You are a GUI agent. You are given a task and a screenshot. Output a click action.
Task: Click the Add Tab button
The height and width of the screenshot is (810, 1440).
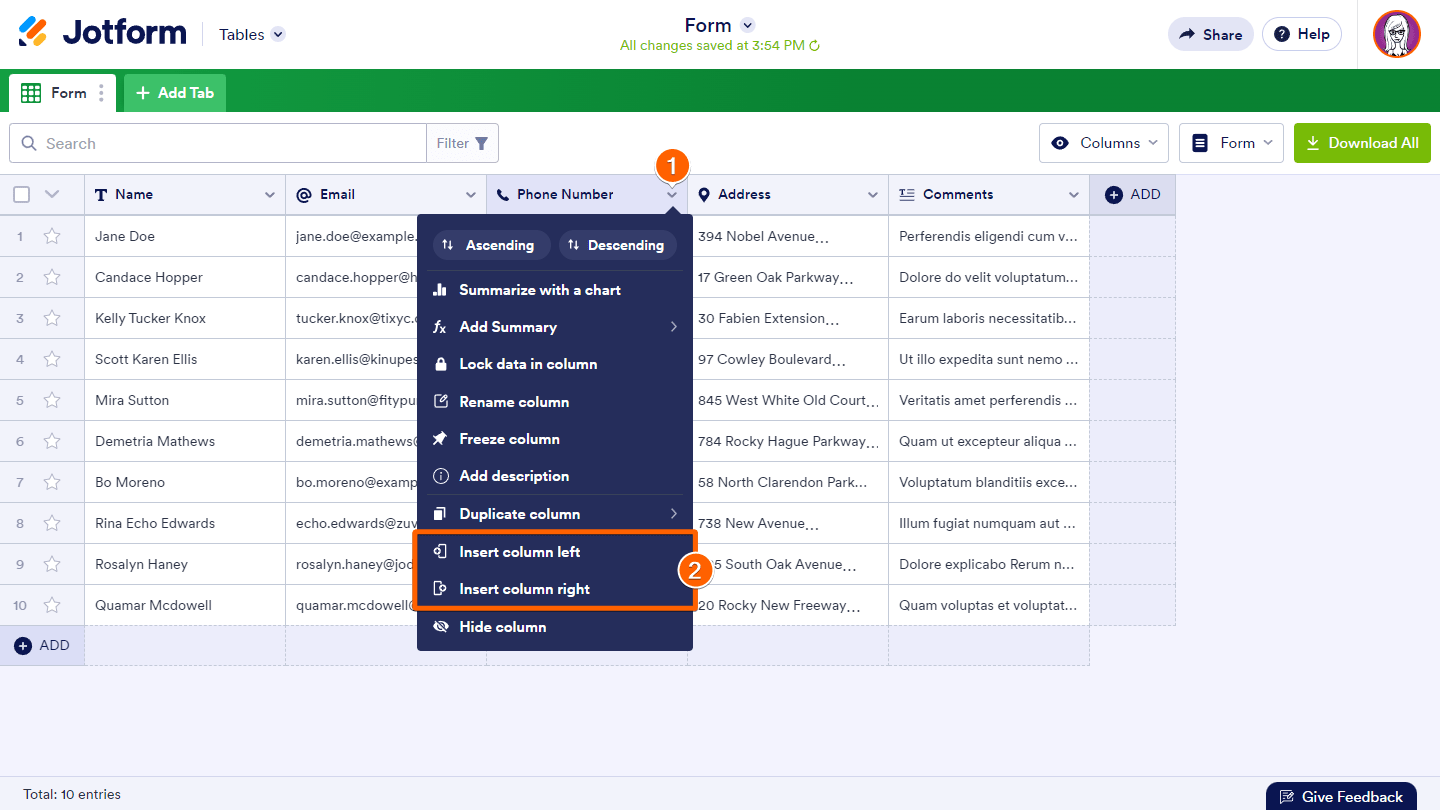(x=175, y=93)
